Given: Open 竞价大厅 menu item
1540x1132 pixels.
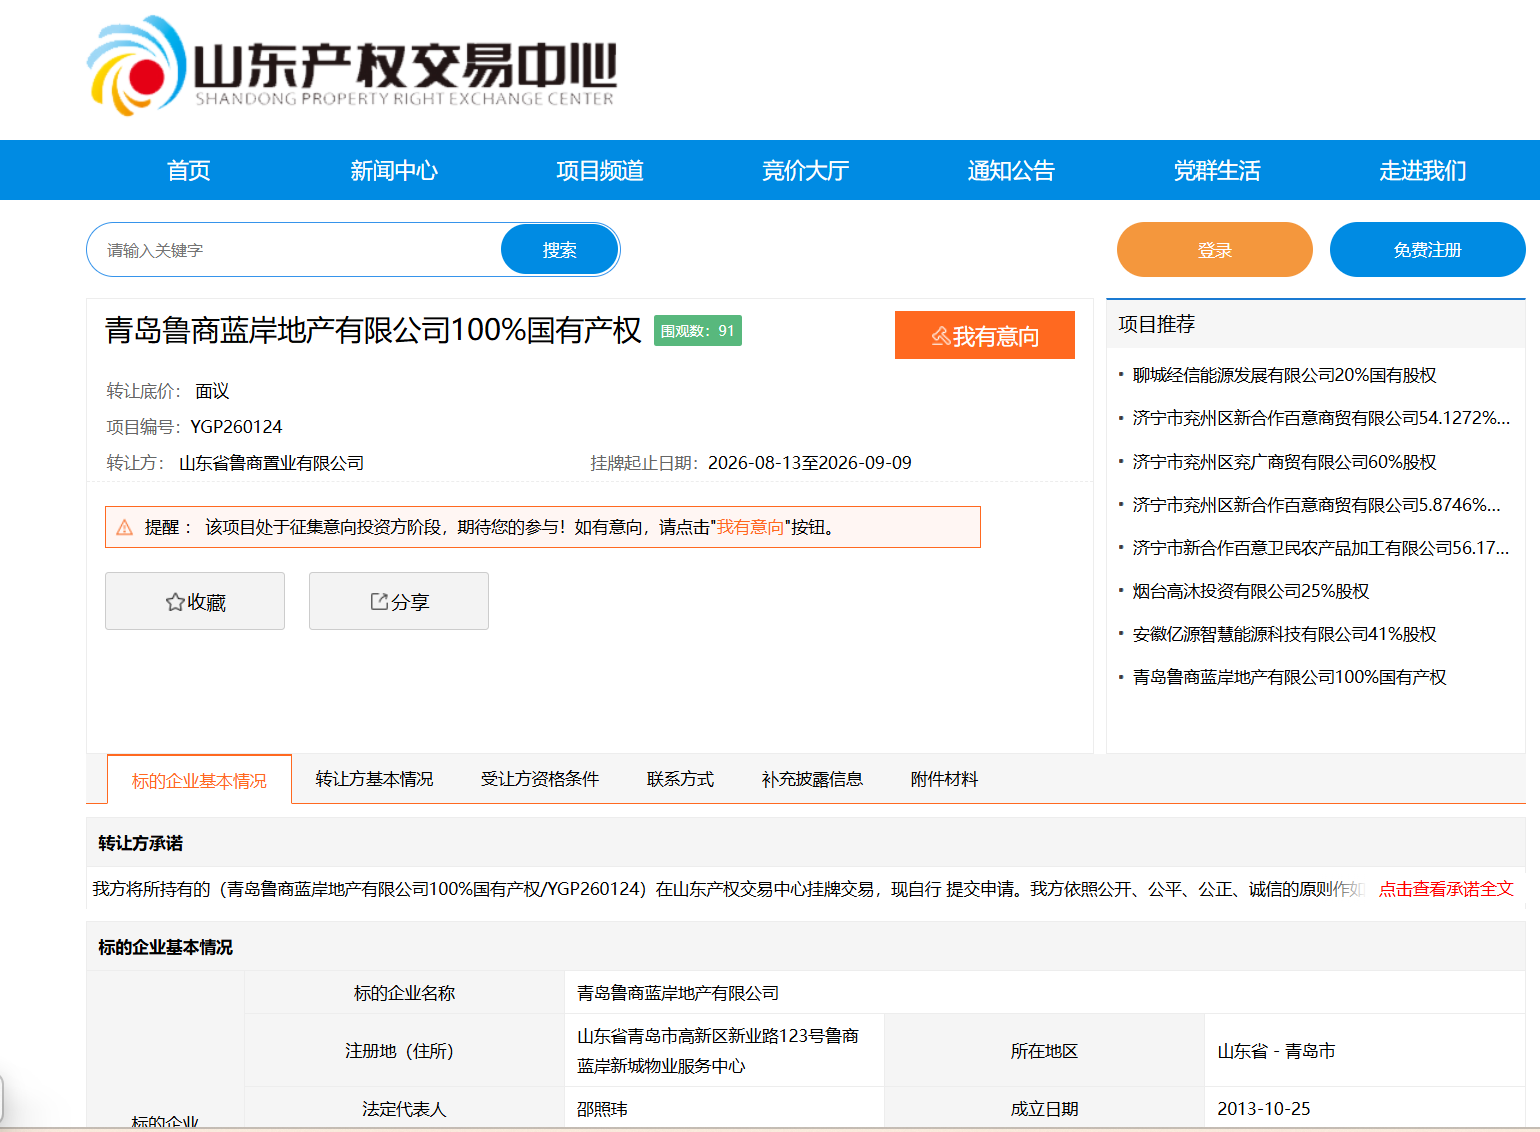Looking at the screenshot, I should tap(806, 171).
